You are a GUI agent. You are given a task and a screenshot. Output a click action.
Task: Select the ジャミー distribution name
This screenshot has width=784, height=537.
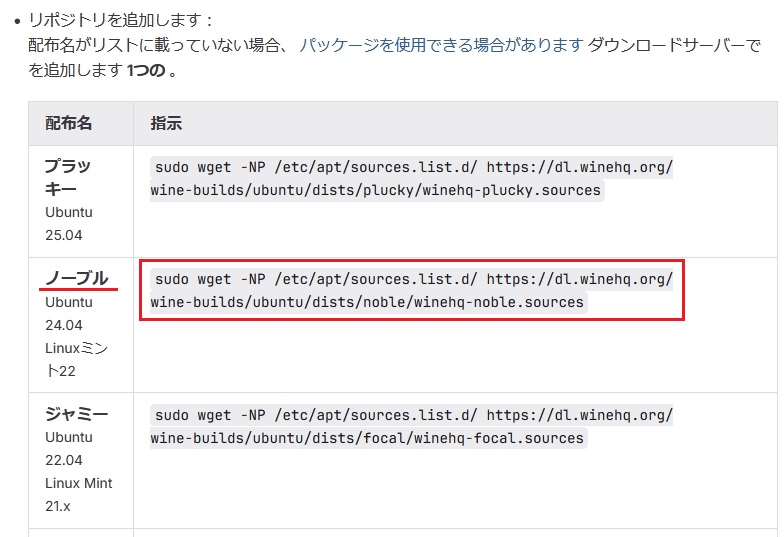pyautogui.click(x=77, y=414)
